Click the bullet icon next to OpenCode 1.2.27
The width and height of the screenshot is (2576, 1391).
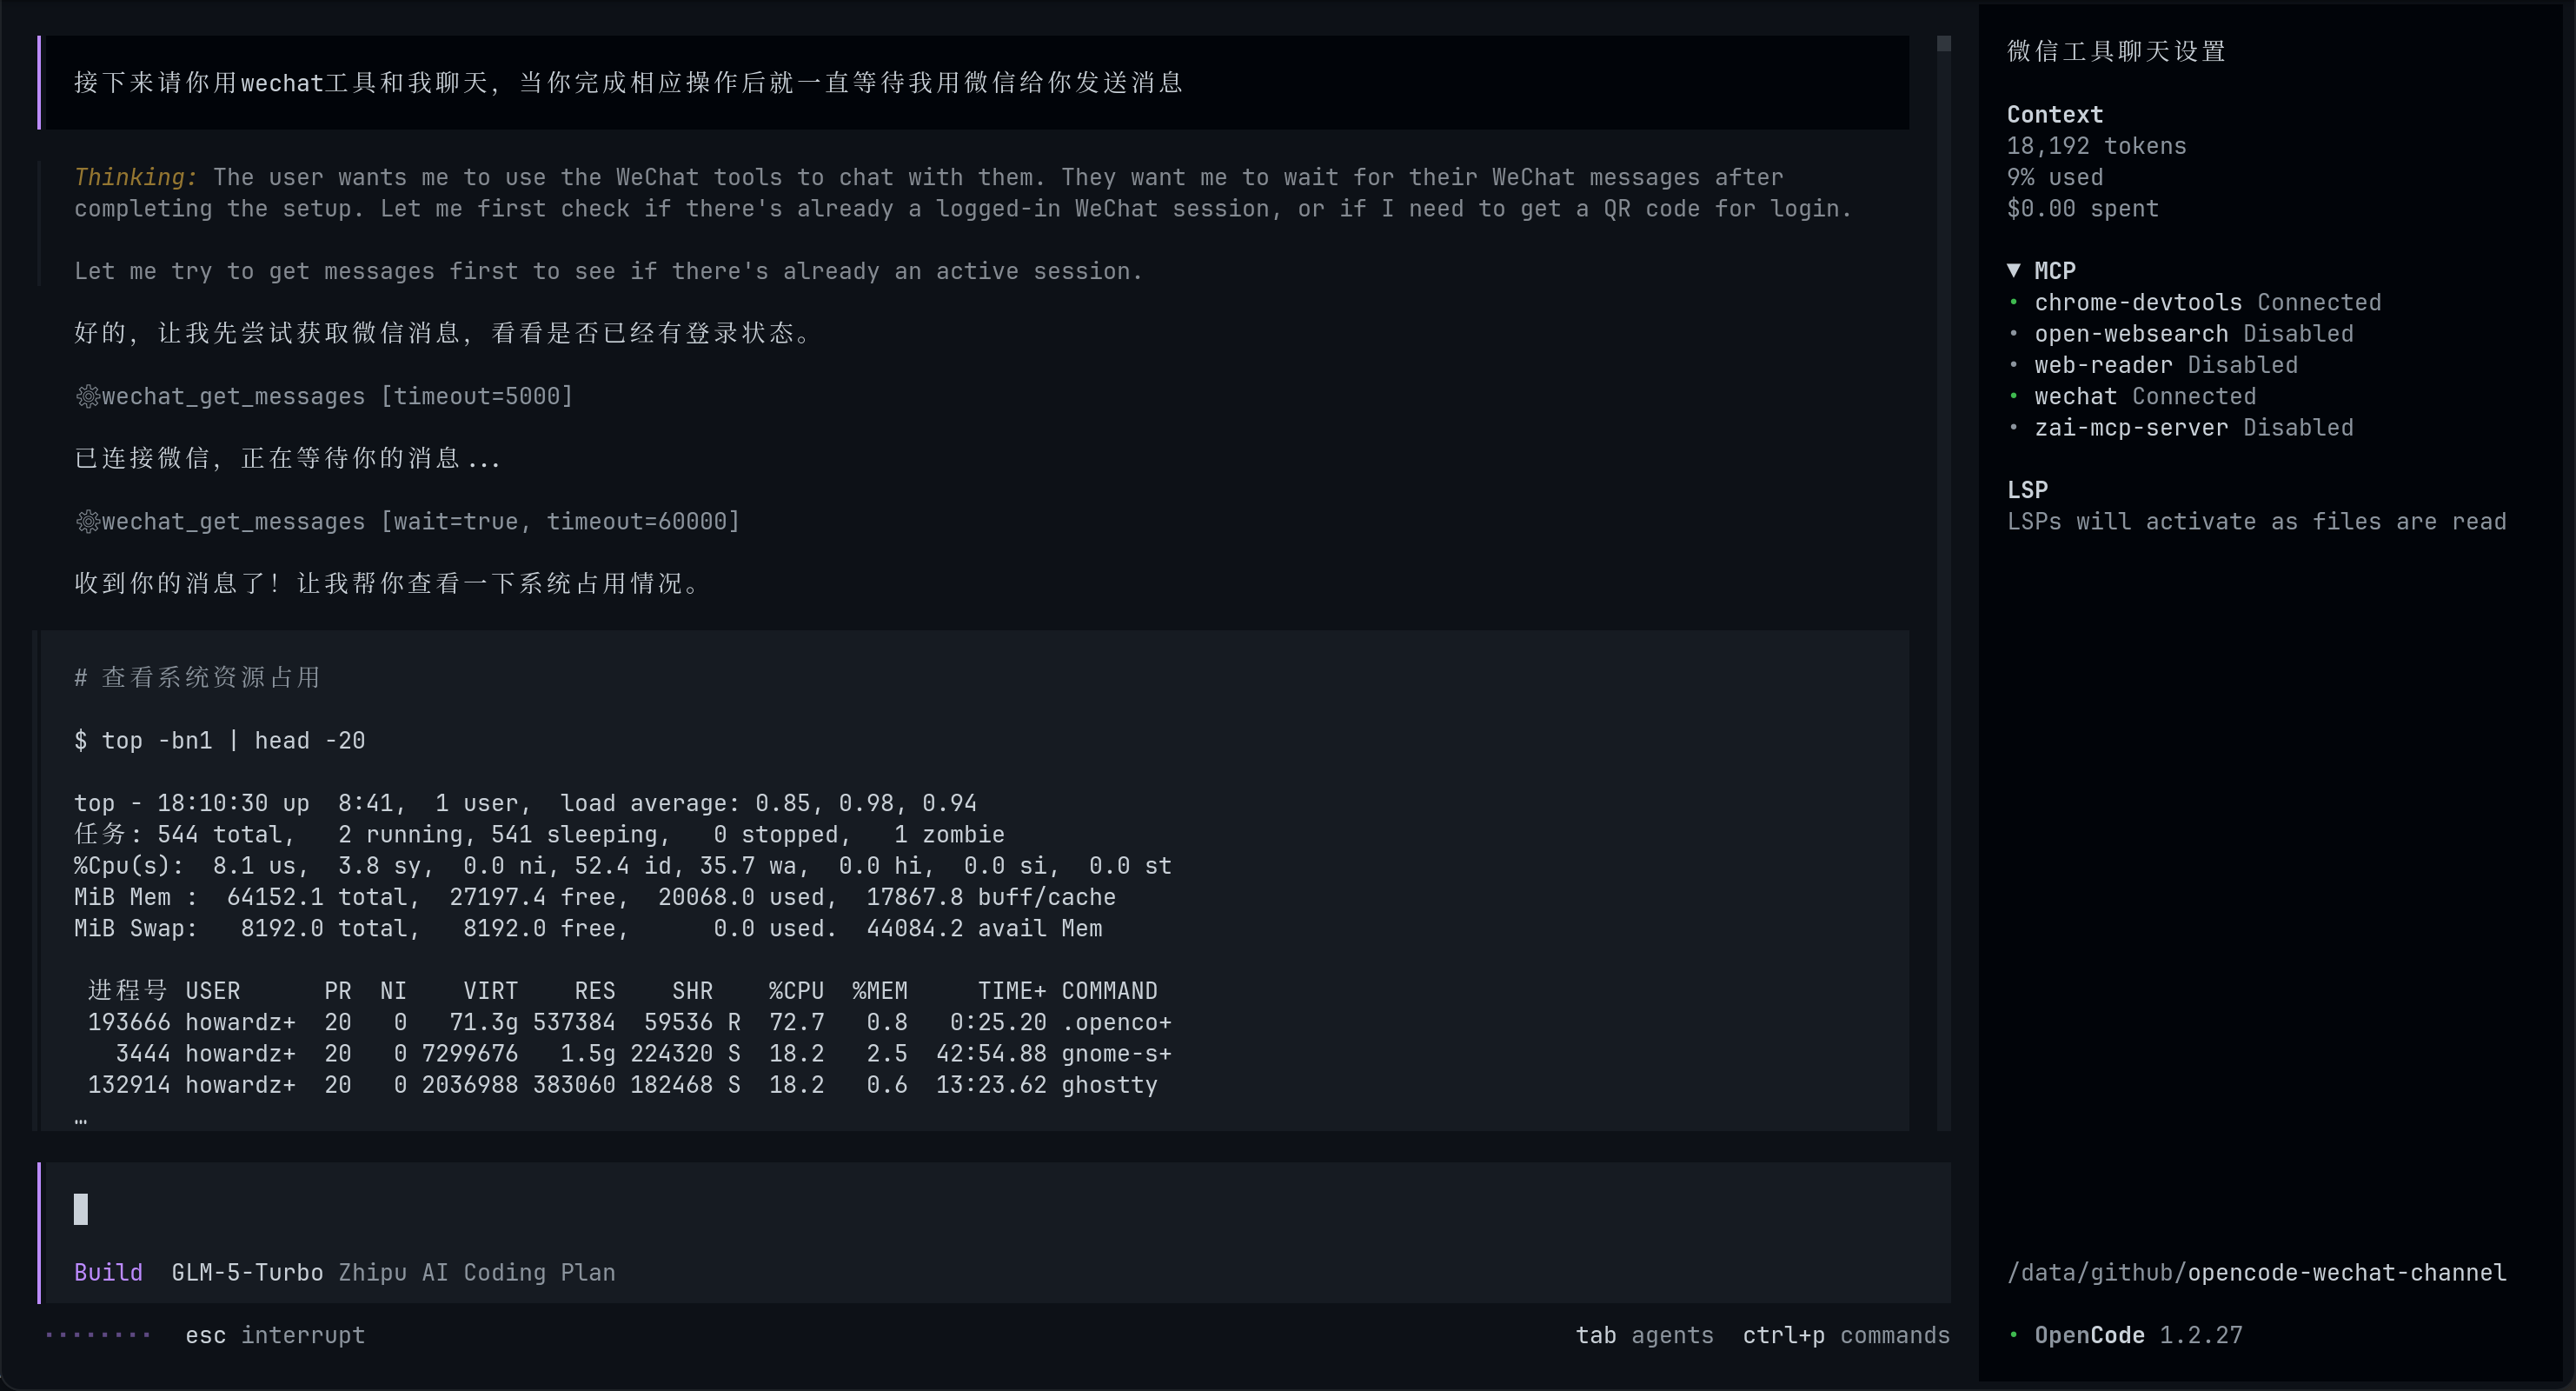click(x=2014, y=1336)
